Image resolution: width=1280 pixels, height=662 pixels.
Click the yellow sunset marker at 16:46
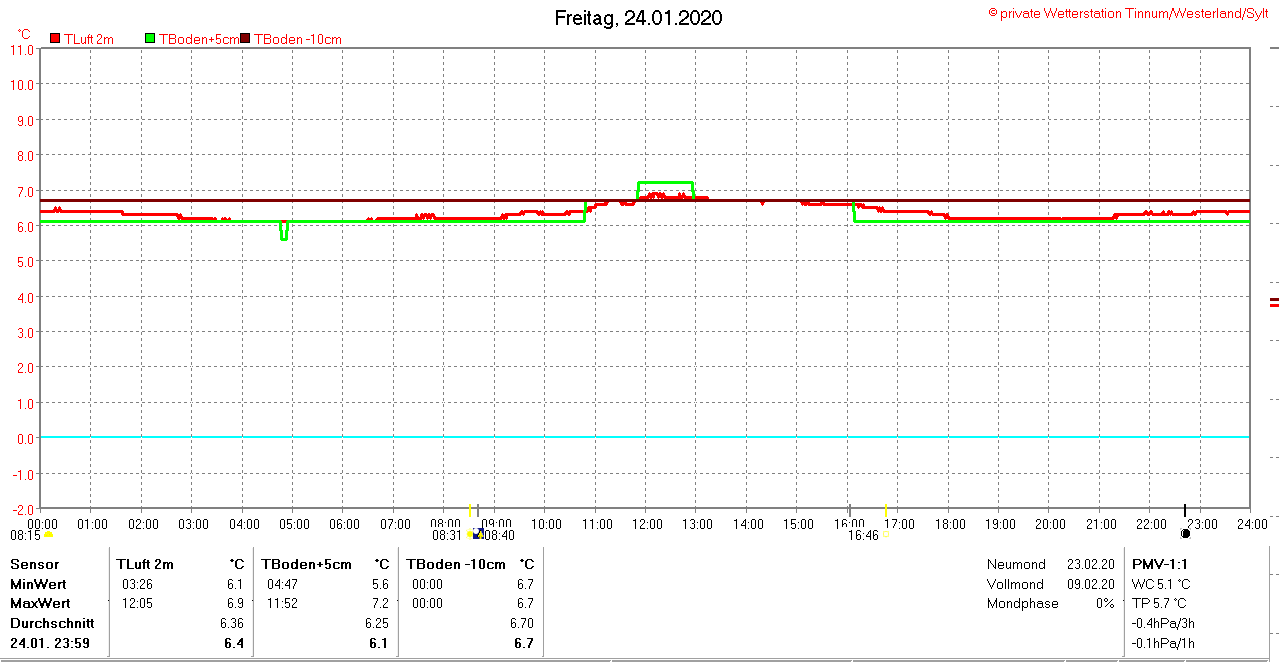(886, 533)
